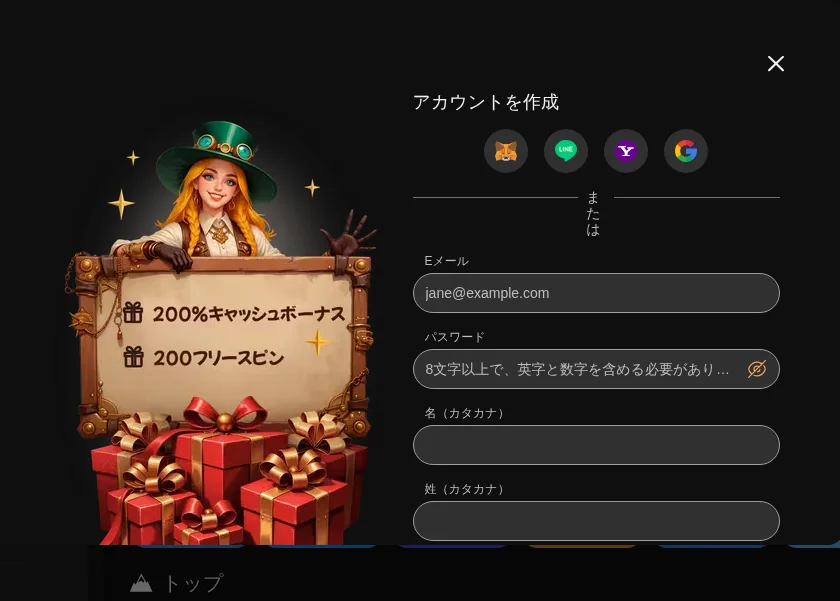Sign up with the MetaMask fox icon

[x=506, y=151]
